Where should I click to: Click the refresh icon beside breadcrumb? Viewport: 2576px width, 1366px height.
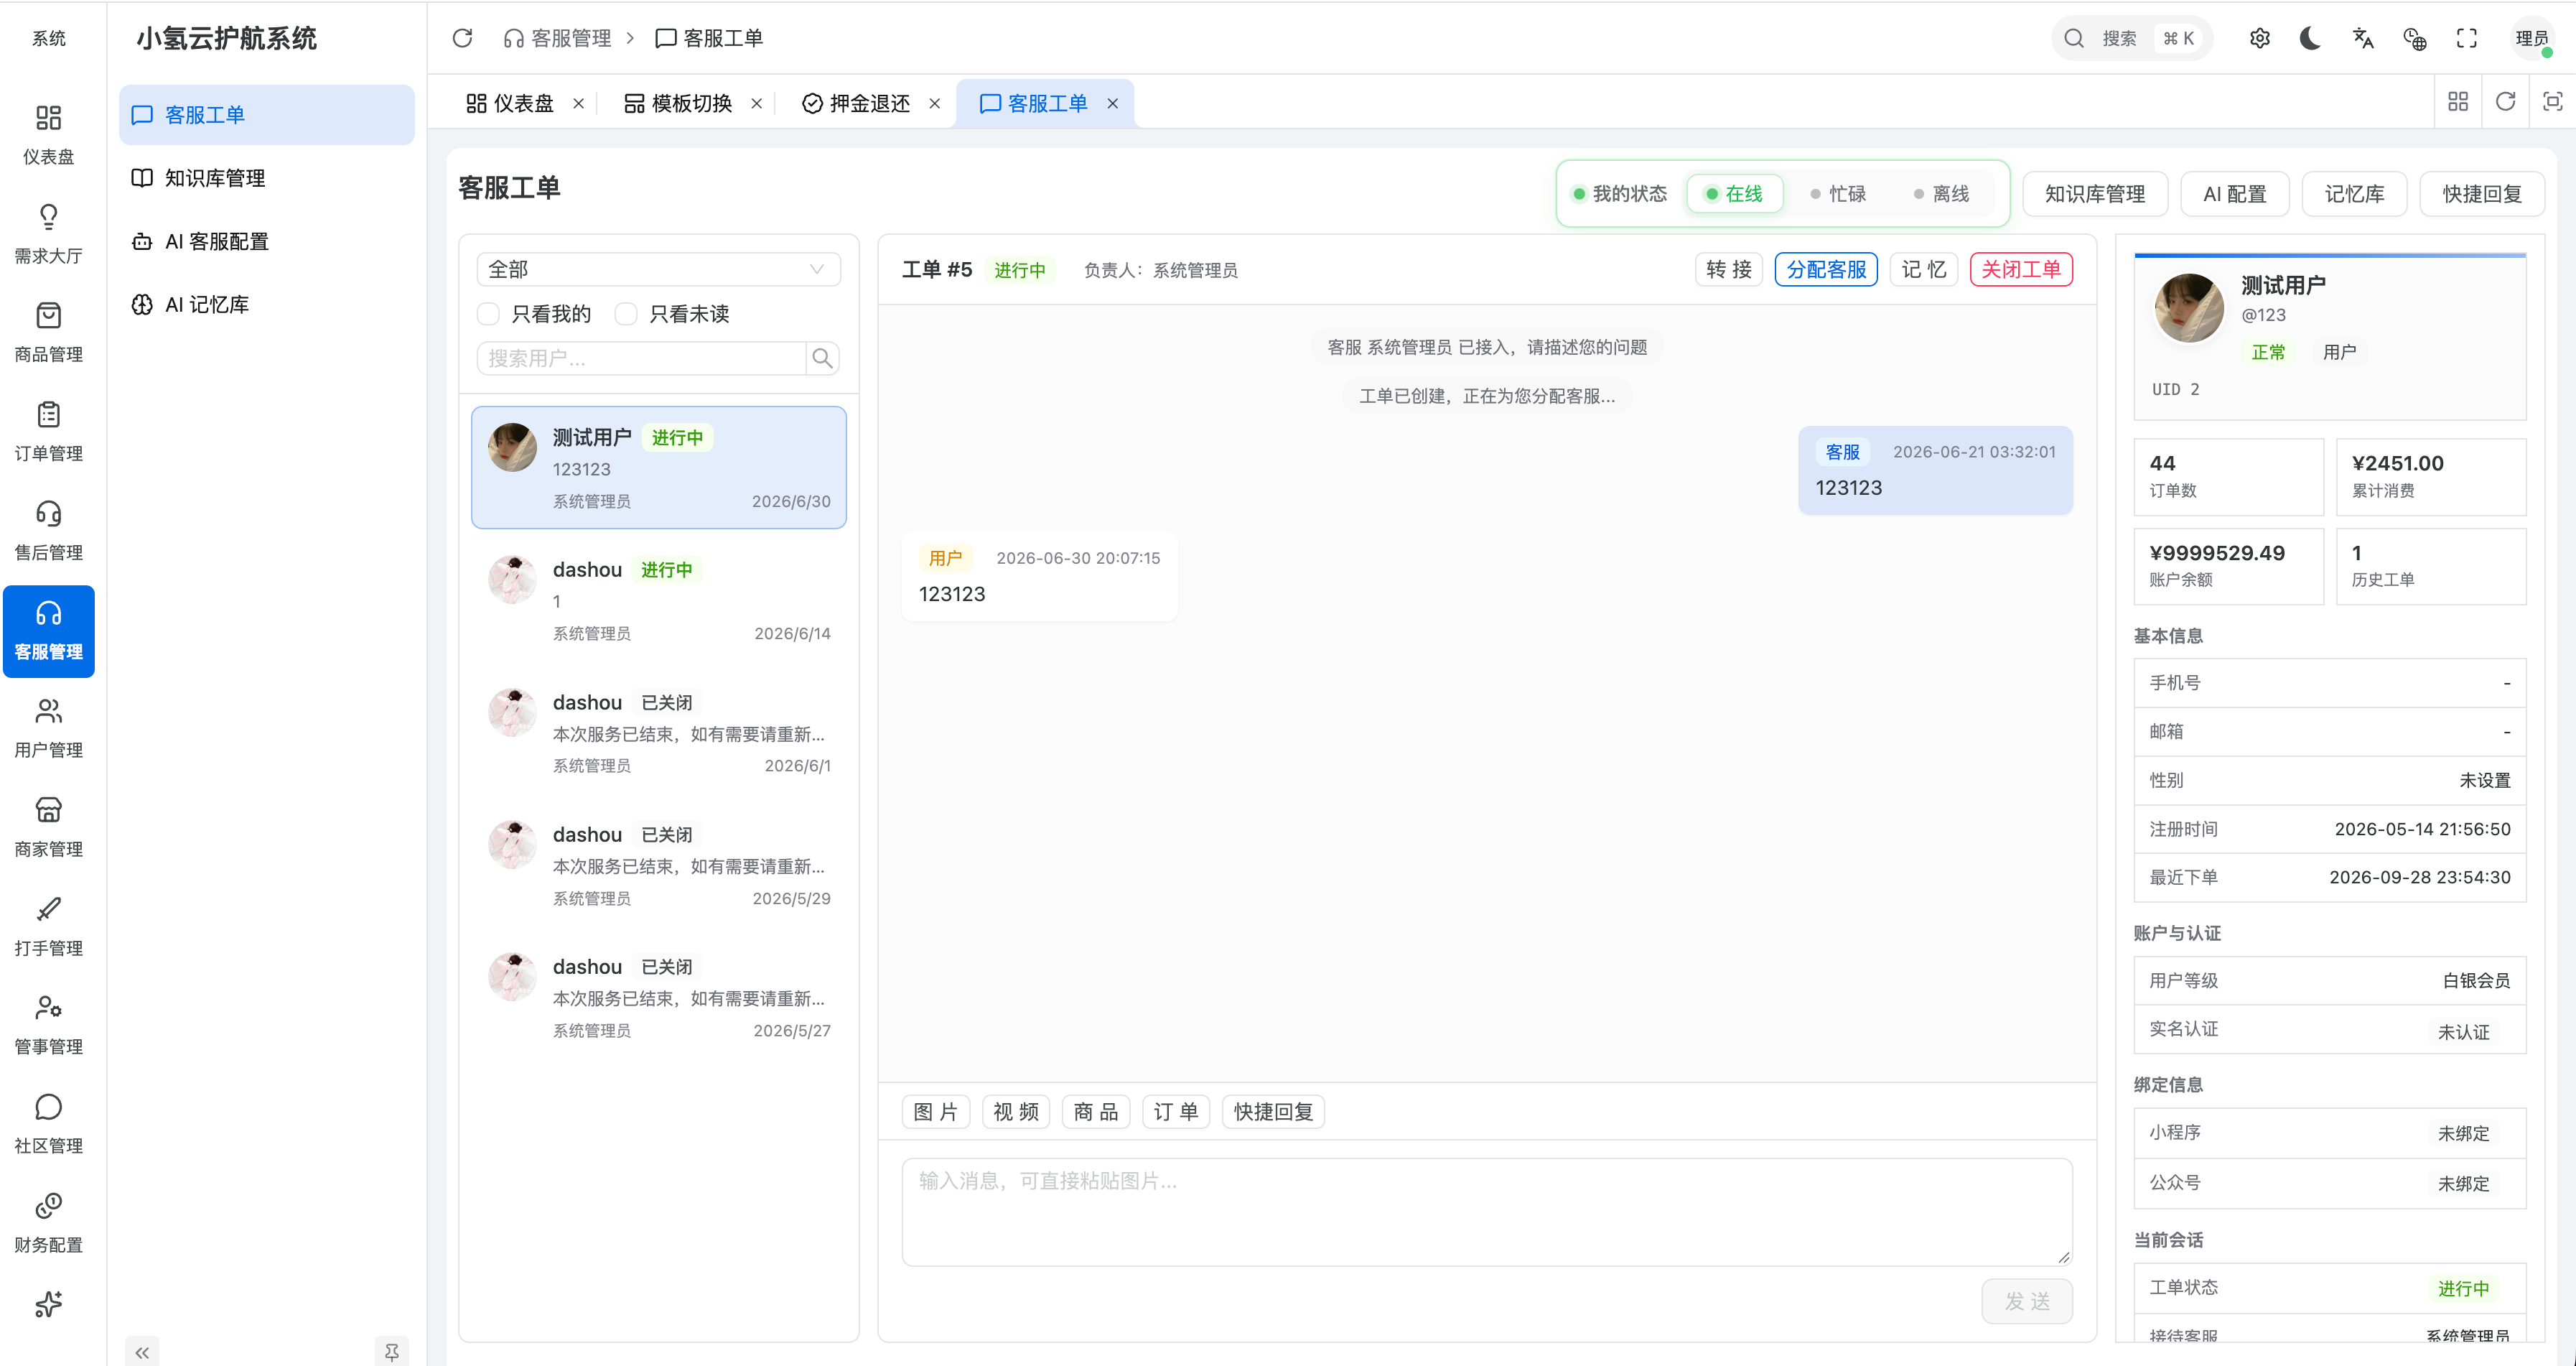[462, 38]
